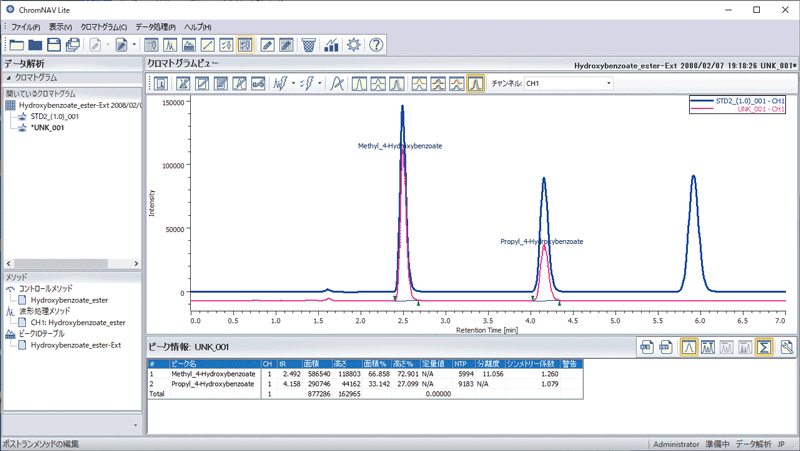Open Hydroxybenzoate_ester control method item

click(69, 300)
